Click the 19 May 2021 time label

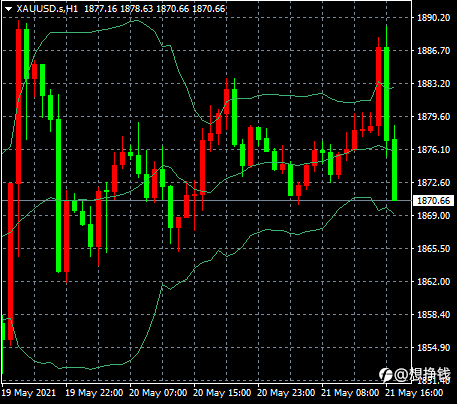tap(29, 393)
